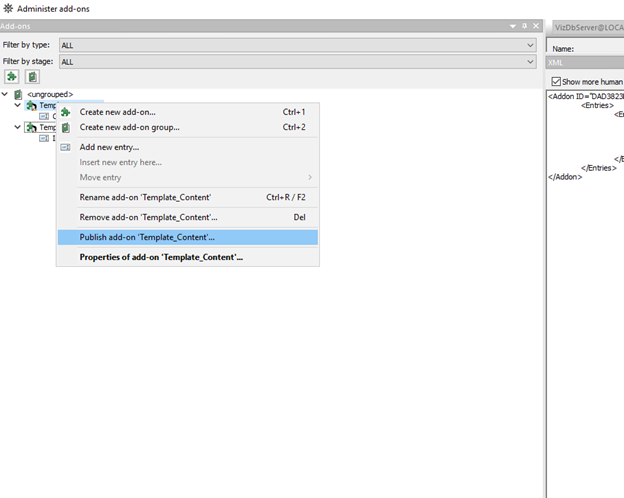Choose Create new add-on... from context menu
Image resolution: width=624 pixels, height=498 pixels.
point(117,112)
